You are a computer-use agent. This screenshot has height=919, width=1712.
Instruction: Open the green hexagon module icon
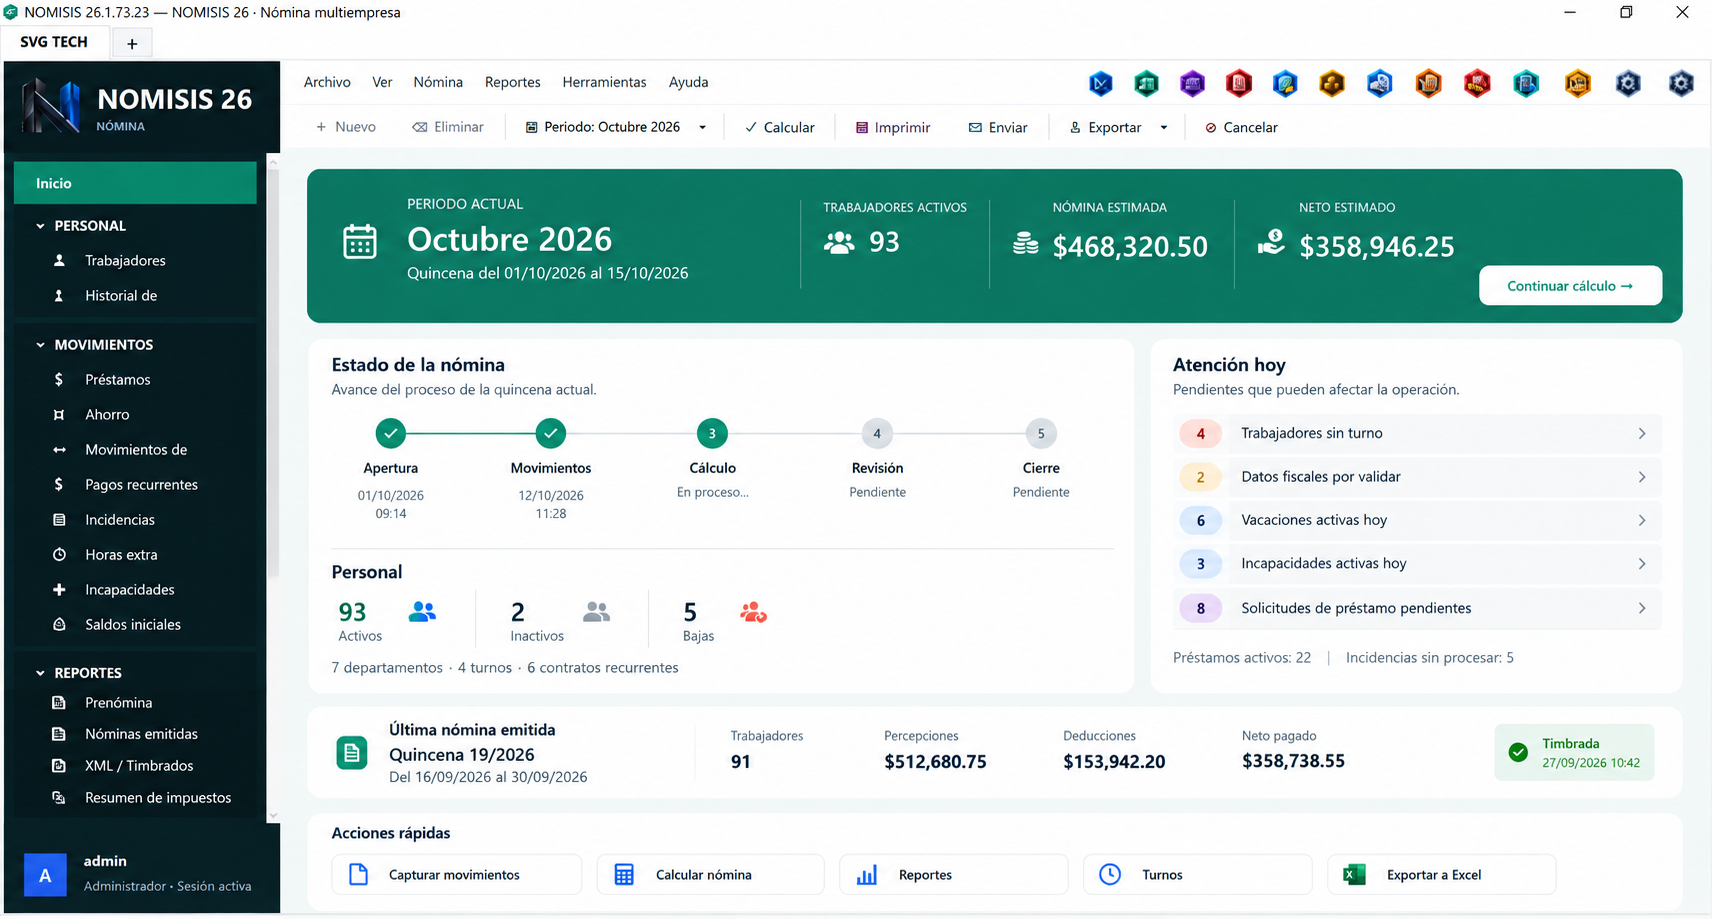tap(1146, 84)
